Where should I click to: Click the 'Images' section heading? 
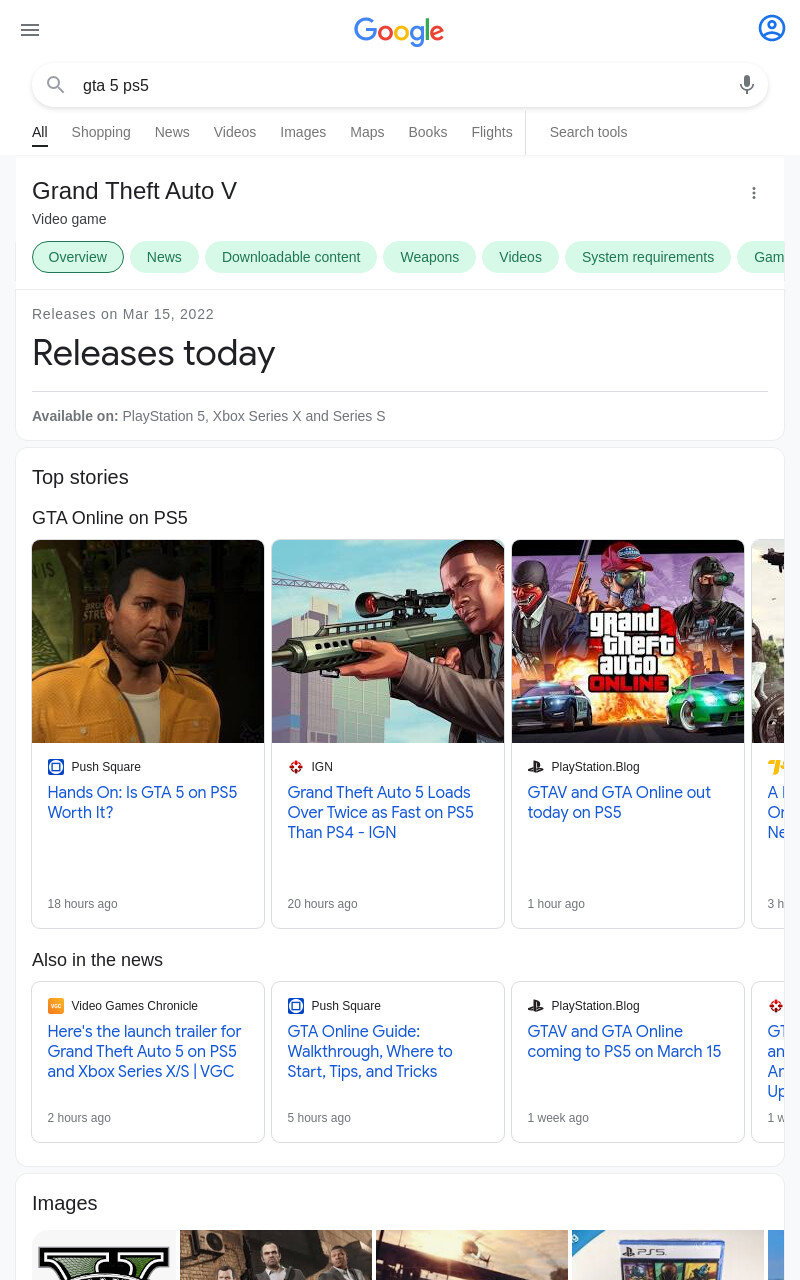click(x=64, y=1203)
